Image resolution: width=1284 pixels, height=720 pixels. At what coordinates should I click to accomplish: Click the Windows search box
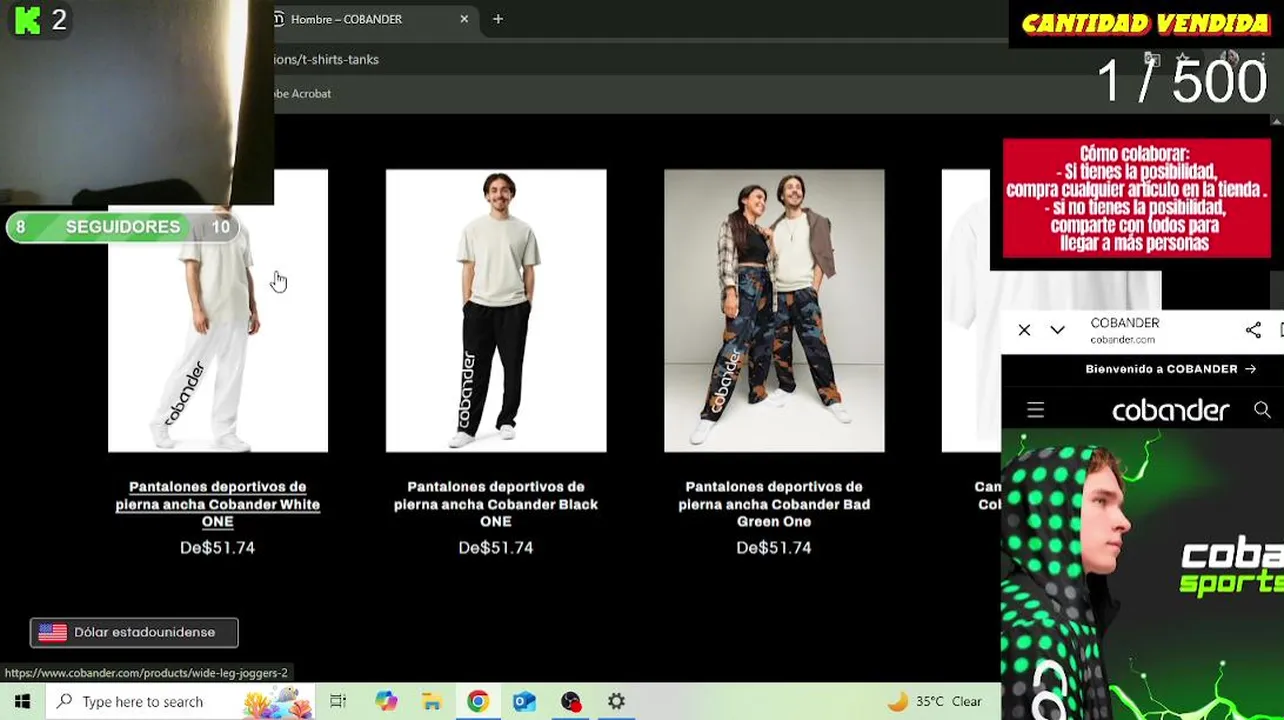point(180,701)
